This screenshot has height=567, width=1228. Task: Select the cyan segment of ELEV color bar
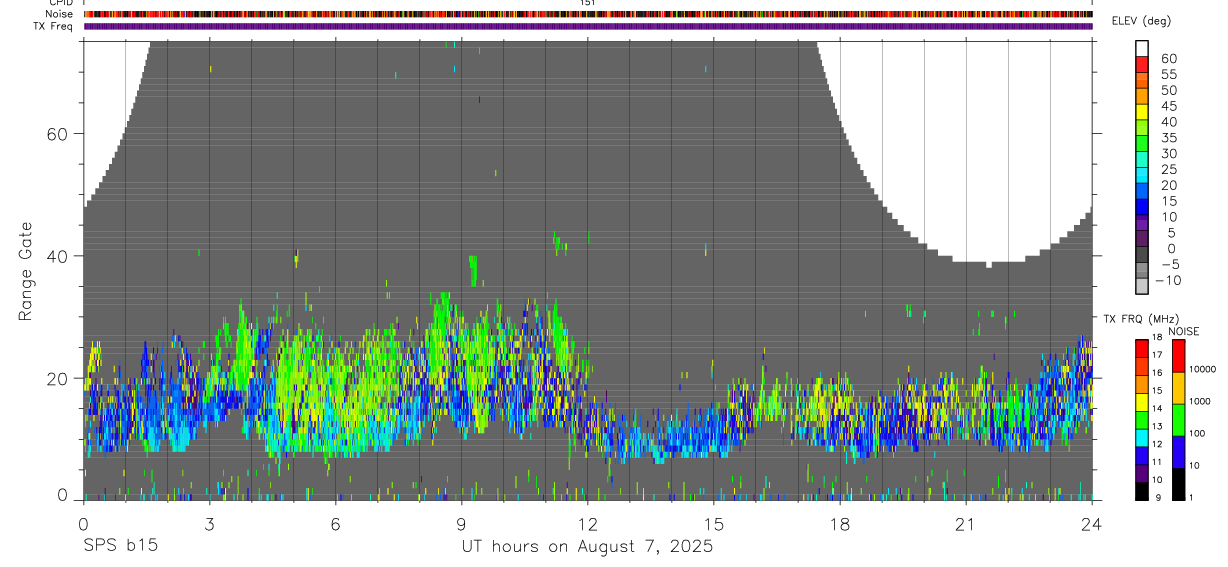(x=1143, y=175)
